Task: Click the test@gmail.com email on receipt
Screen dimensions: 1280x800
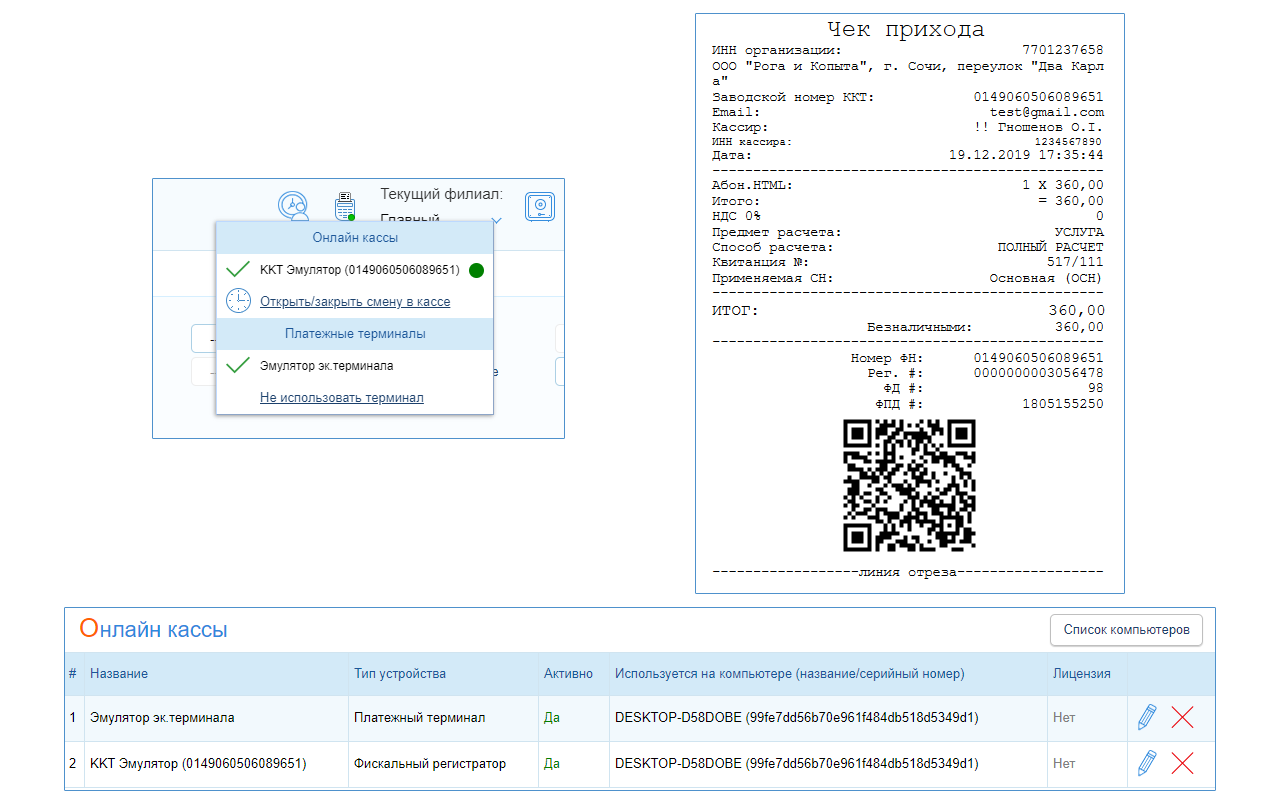Action: coord(1047,113)
